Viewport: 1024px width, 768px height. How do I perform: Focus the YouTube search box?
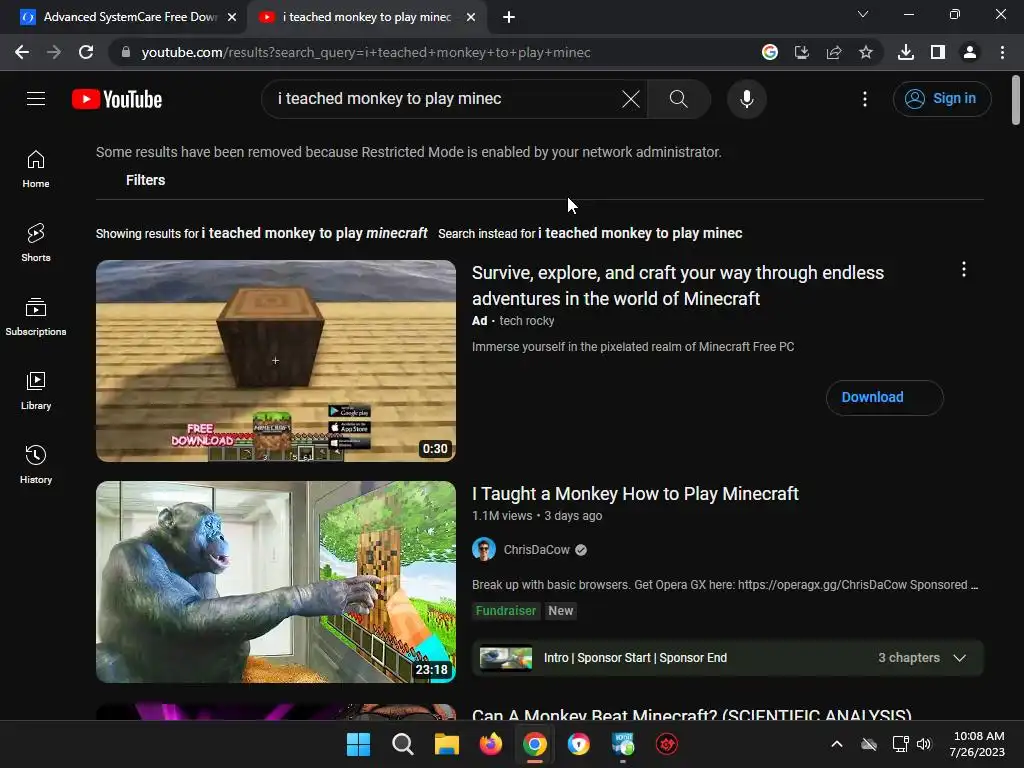click(444, 99)
